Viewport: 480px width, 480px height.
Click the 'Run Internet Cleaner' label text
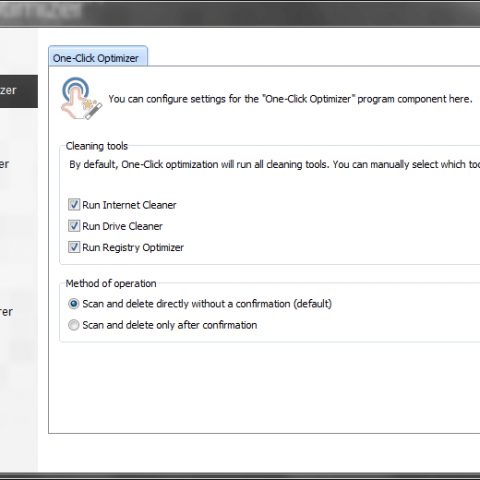pos(129,205)
